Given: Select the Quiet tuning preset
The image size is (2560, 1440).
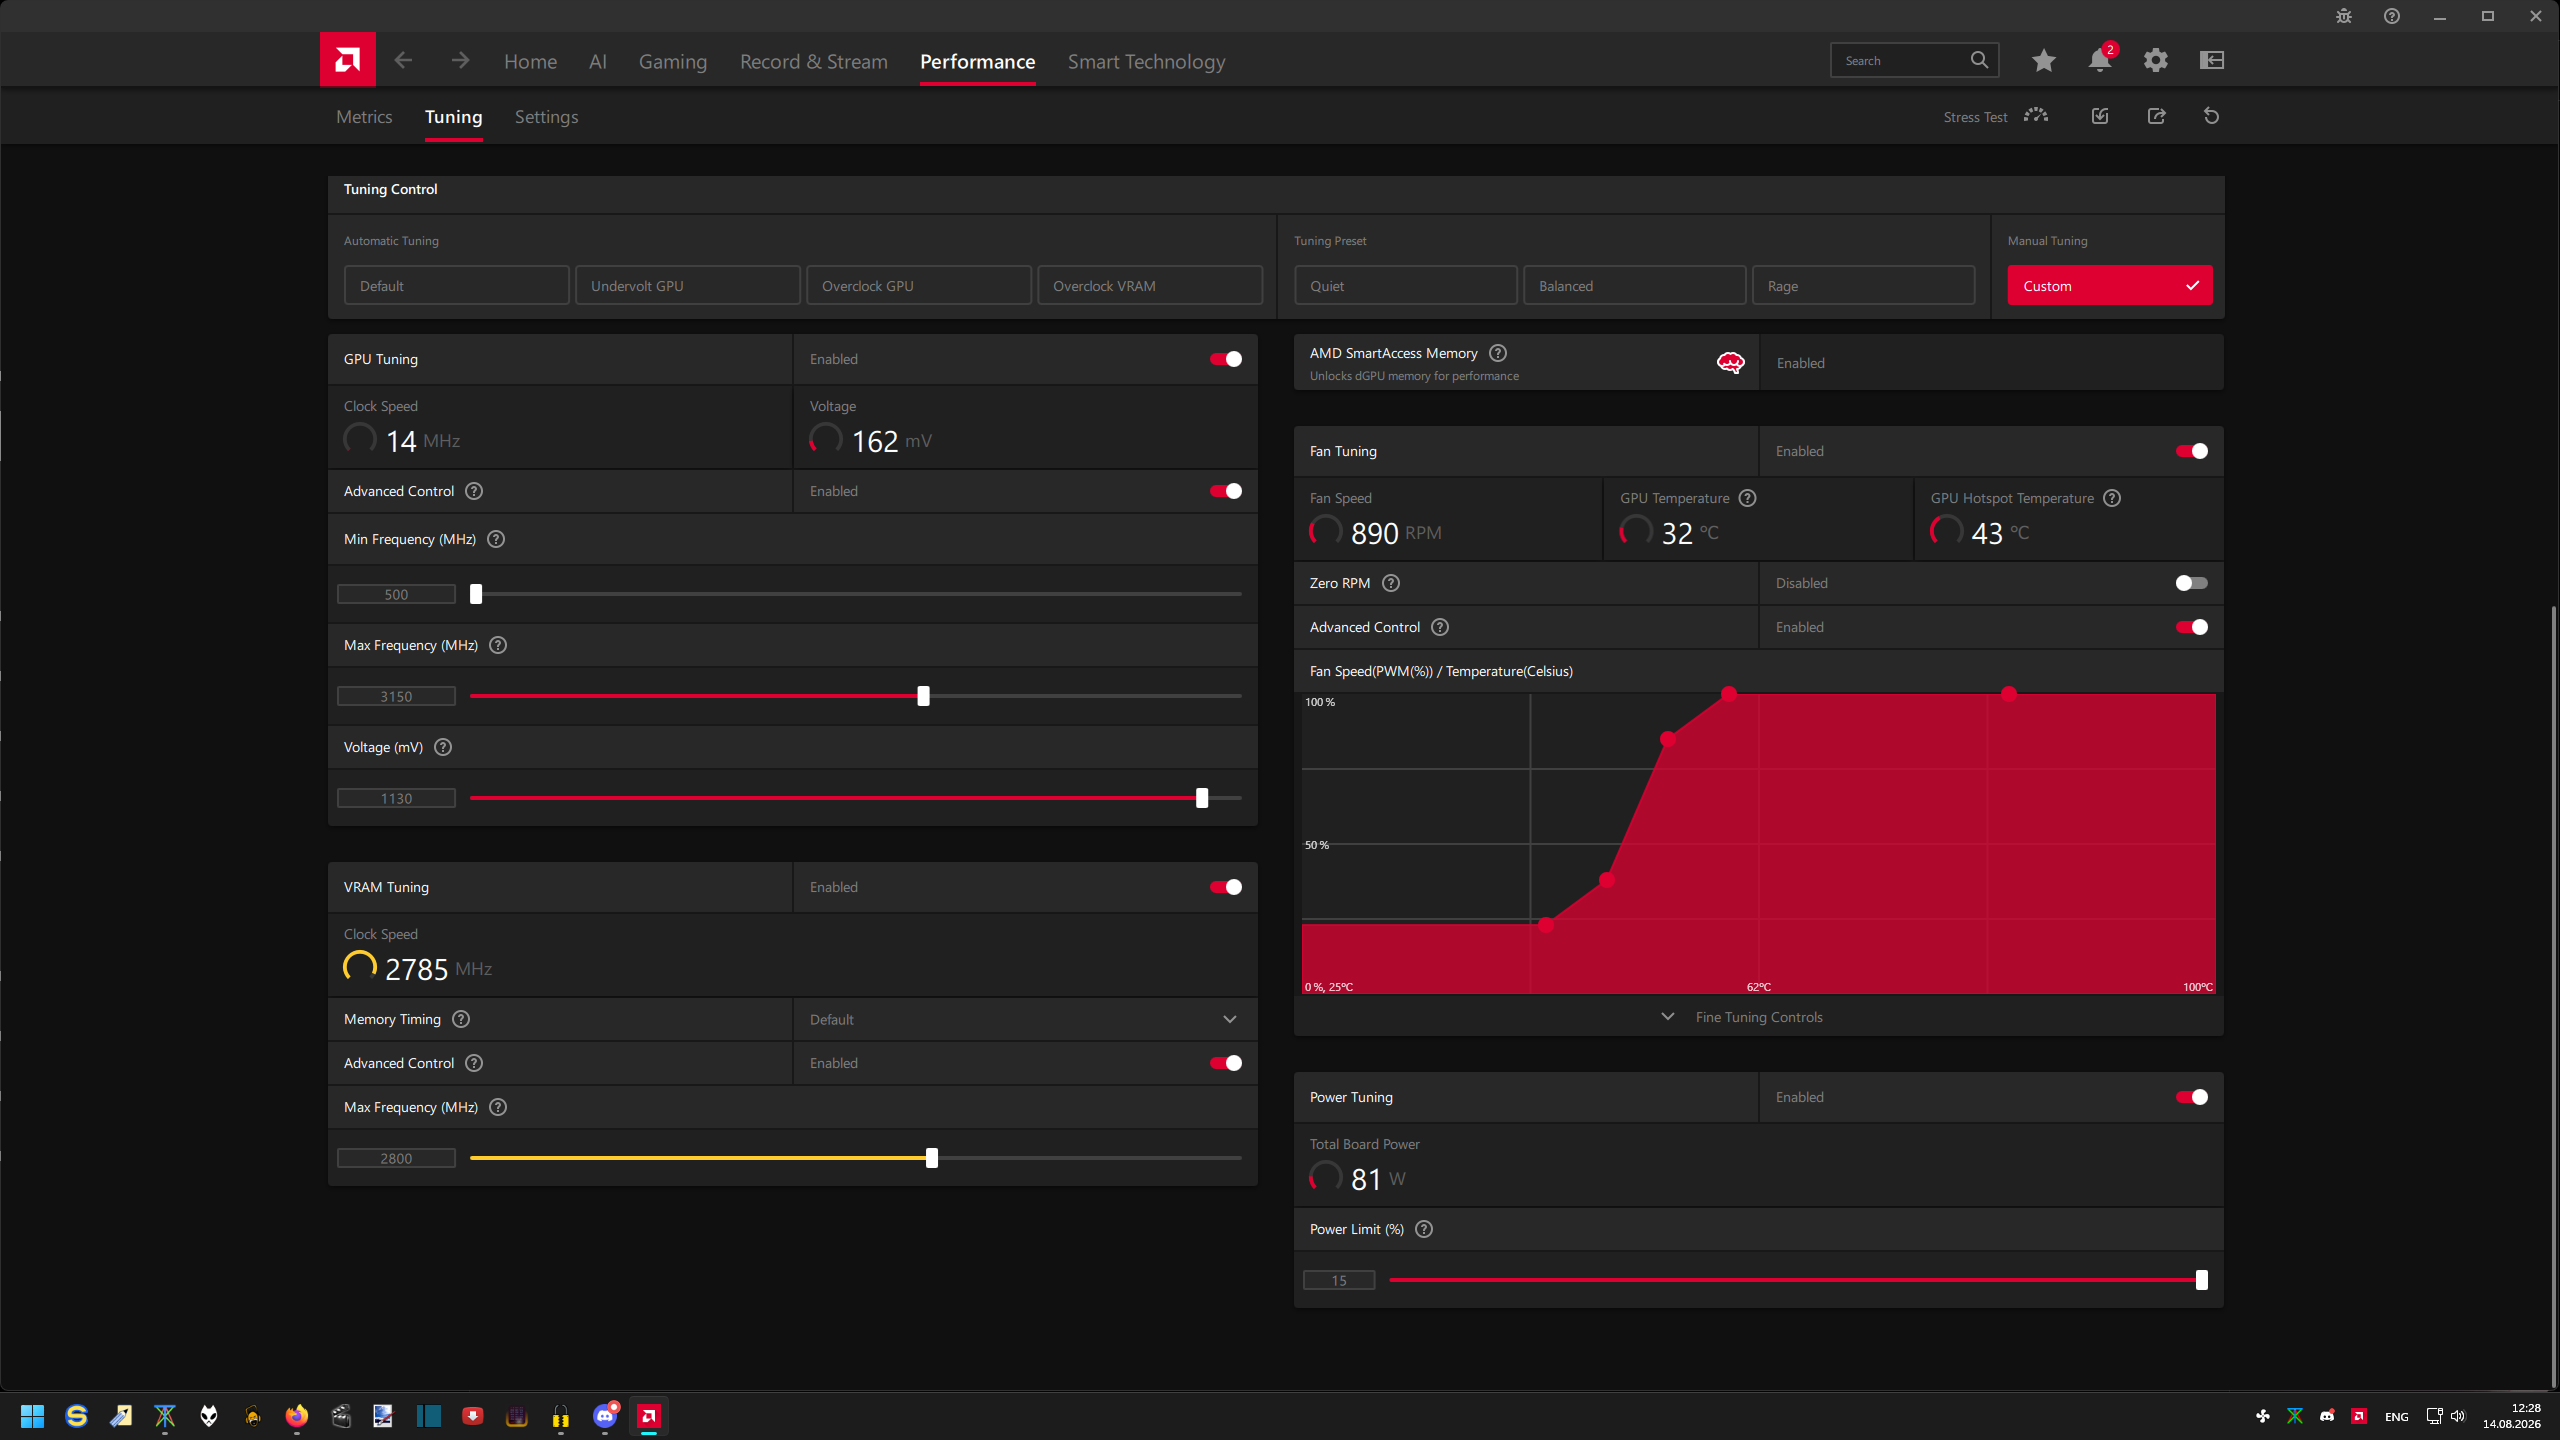Looking at the screenshot, I should [x=1406, y=285].
